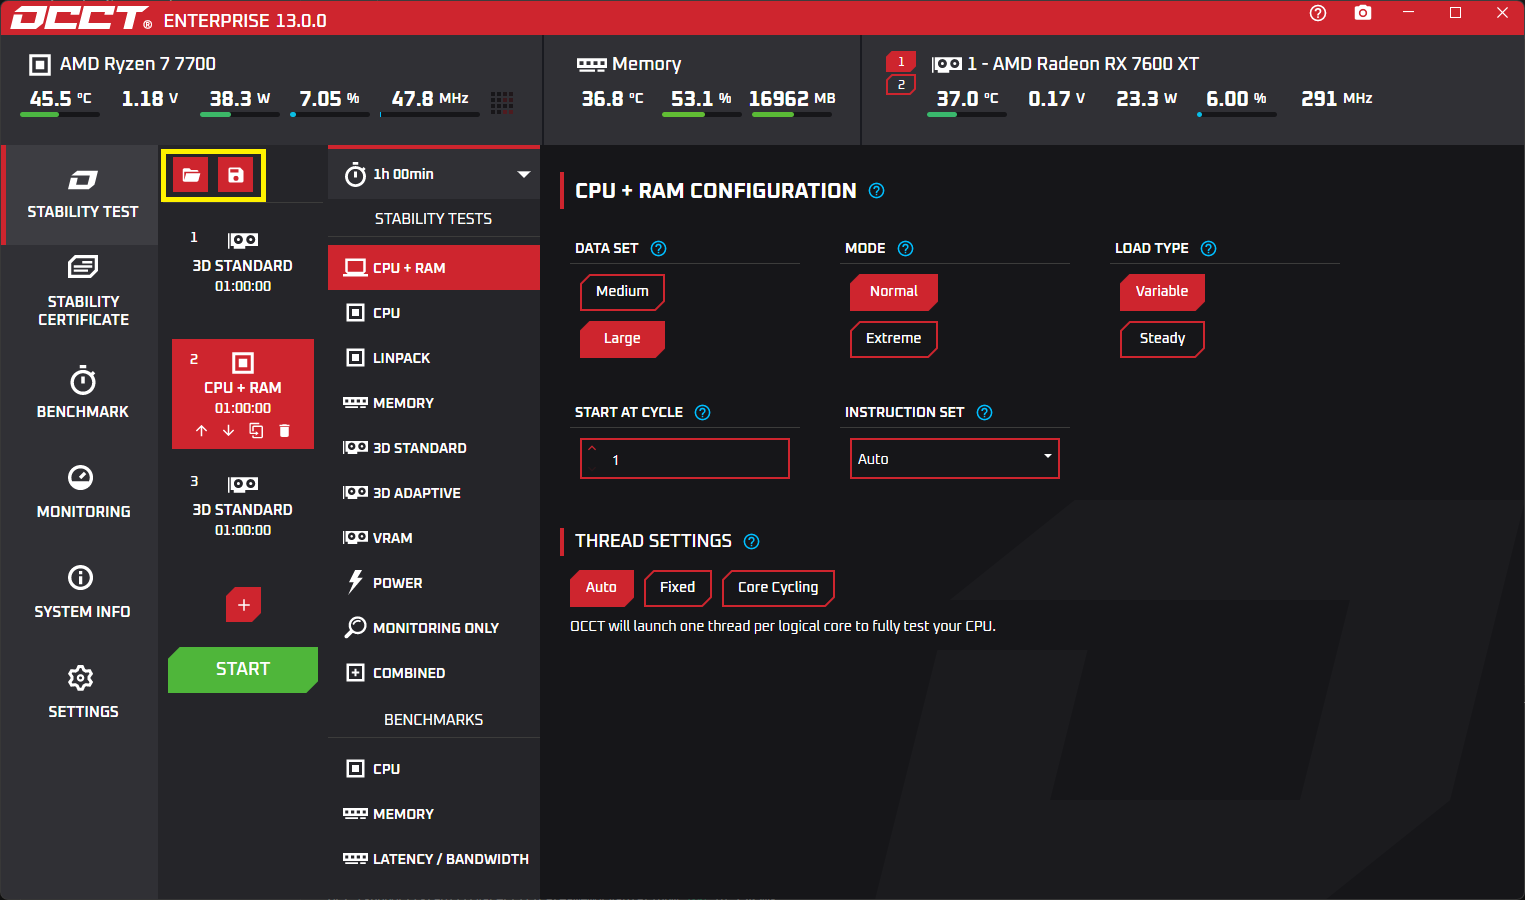Click the open schedule folder icon
Viewport: 1525px width, 900px height.
[x=191, y=175]
